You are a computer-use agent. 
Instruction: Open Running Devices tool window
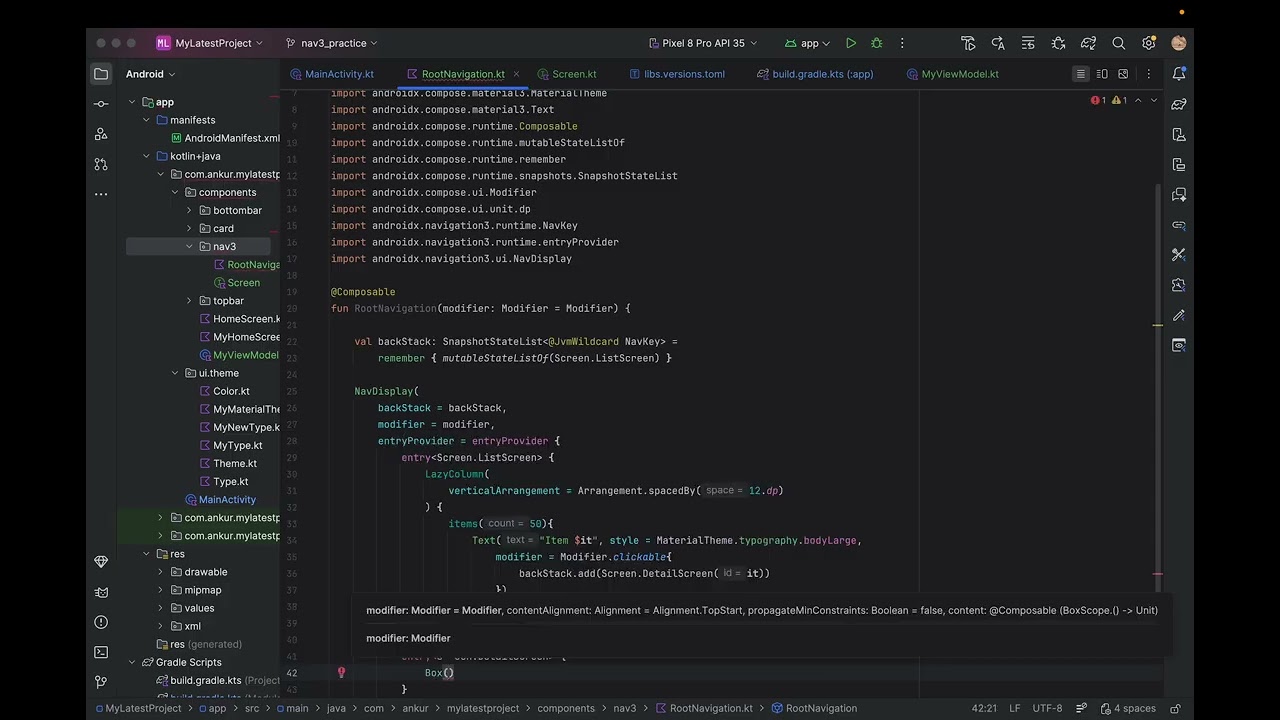(x=1179, y=164)
